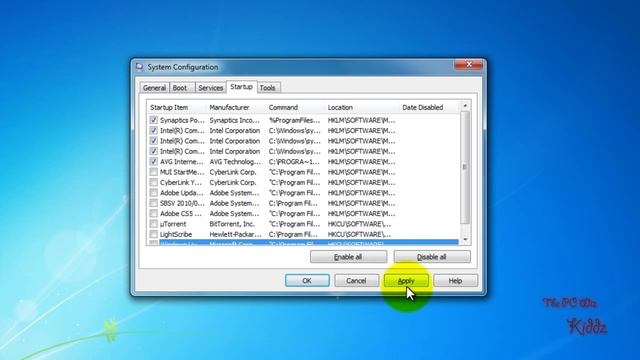Sort by the Manufacturer column header
640x360 pixels.
[x=236, y=107]
